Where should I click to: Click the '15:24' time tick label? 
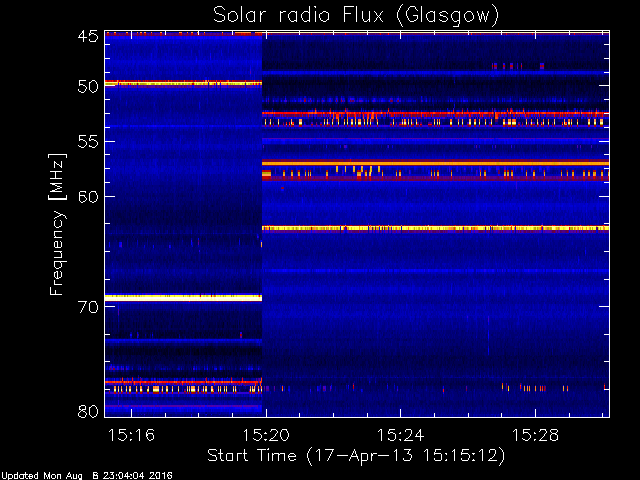point(400,435)
